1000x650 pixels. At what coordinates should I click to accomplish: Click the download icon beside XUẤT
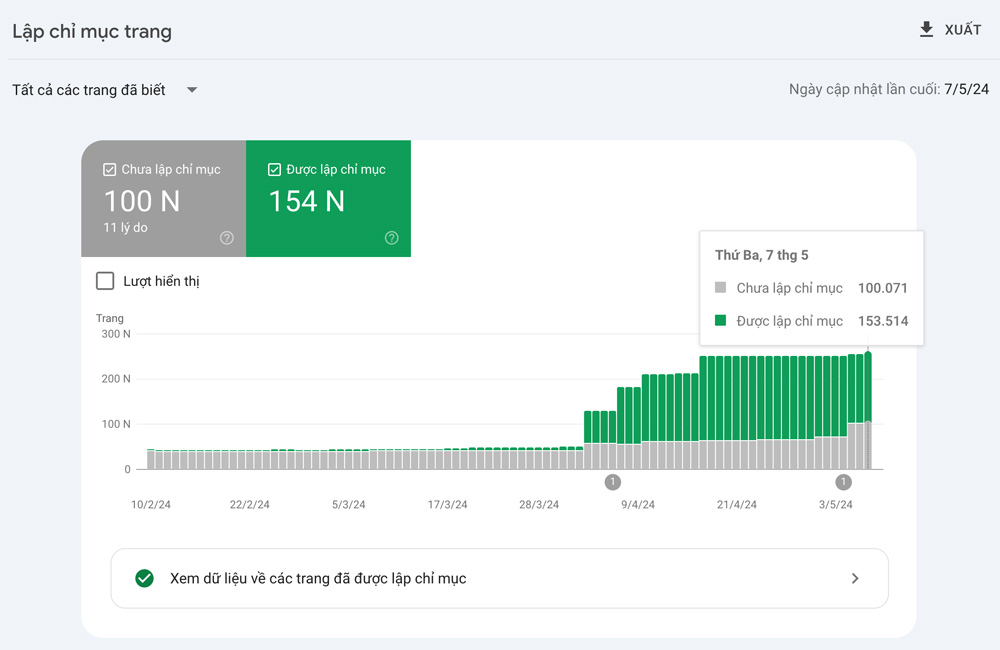(926, 30)
